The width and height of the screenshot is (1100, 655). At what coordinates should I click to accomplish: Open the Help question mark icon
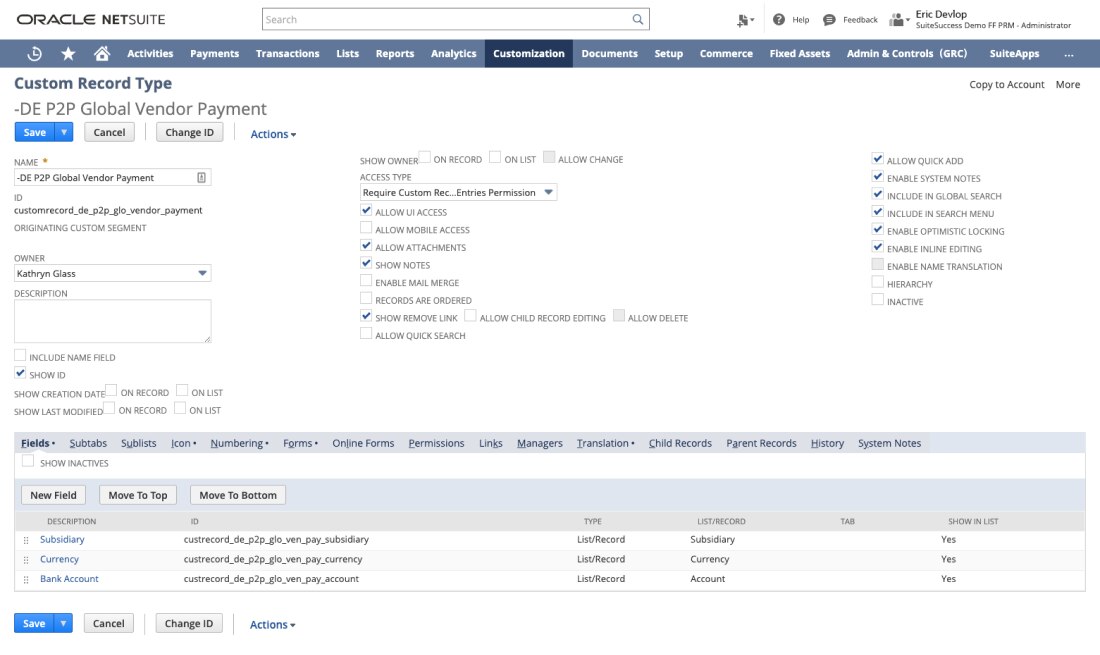(779, 19)
